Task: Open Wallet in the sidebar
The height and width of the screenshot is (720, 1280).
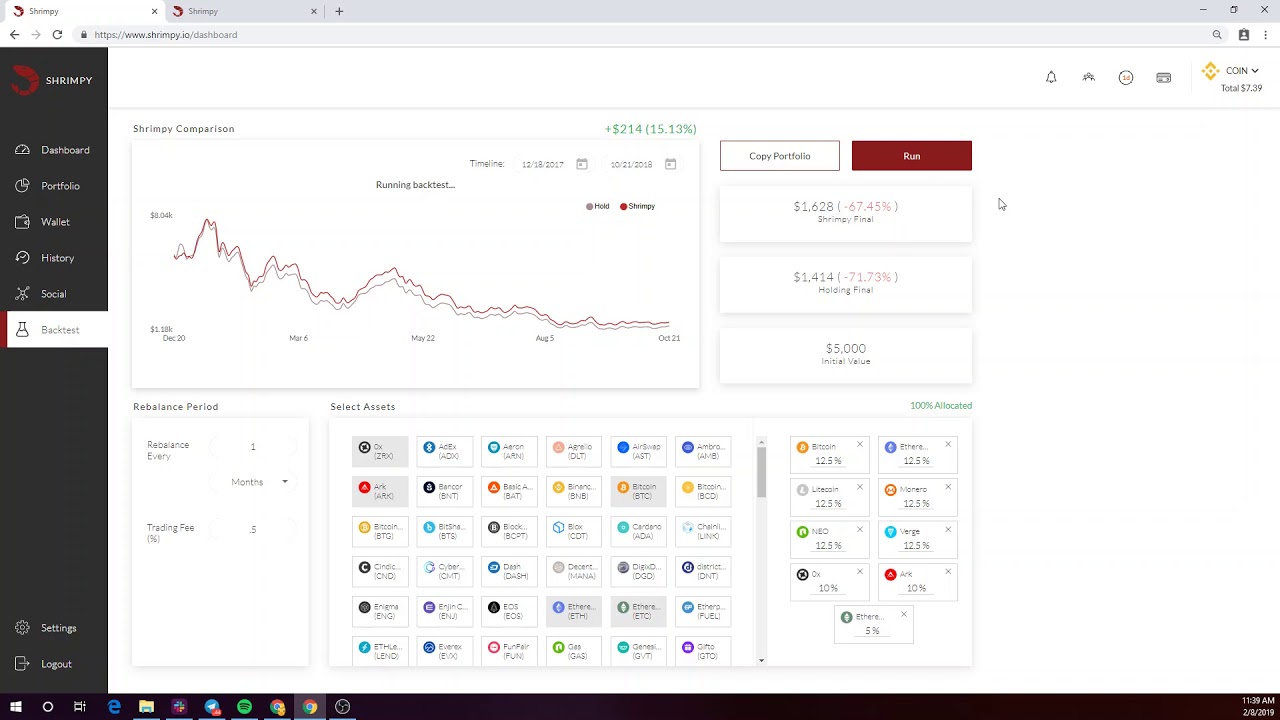Action: [54, 222]
